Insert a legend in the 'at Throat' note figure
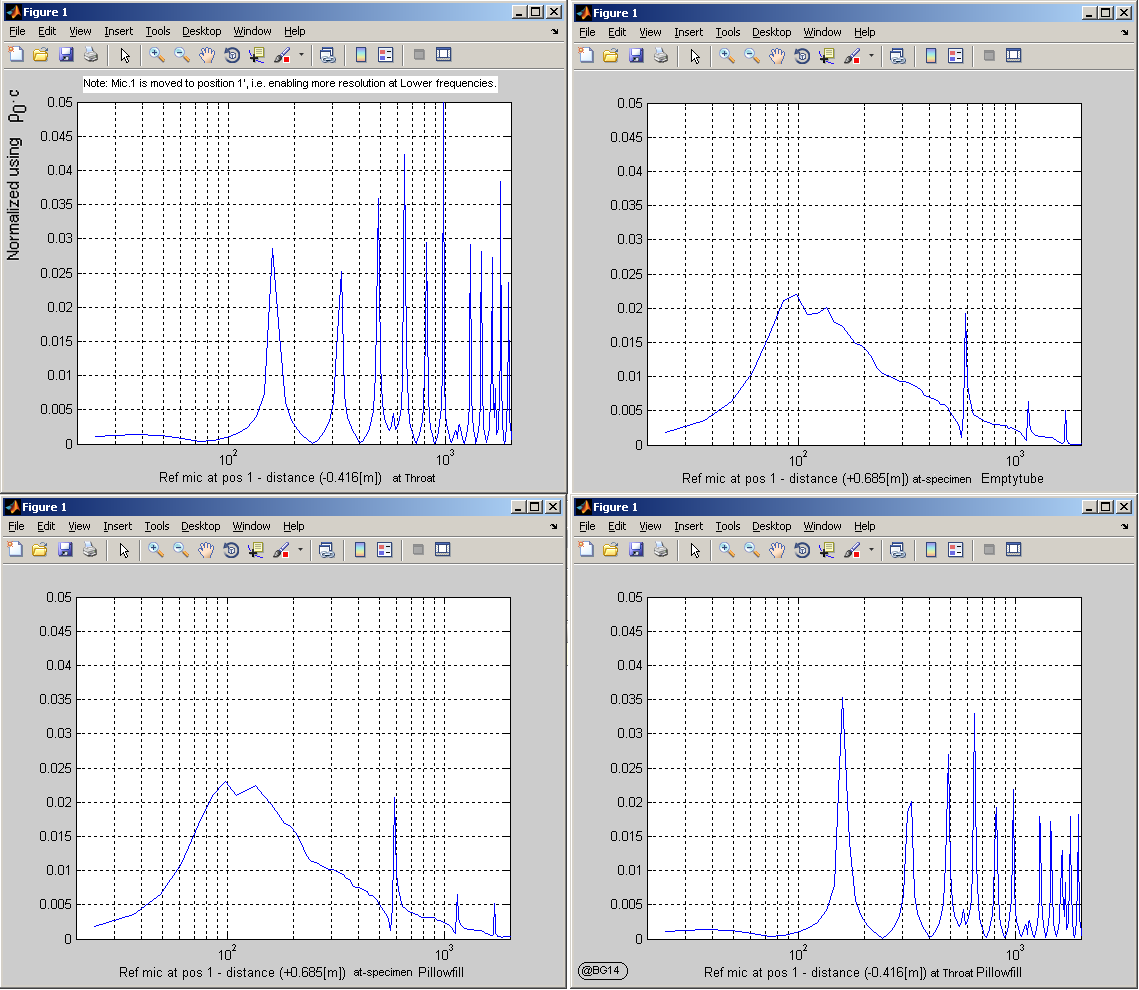Viewport: 1139px width, 990px height. (x=386, y=54)
